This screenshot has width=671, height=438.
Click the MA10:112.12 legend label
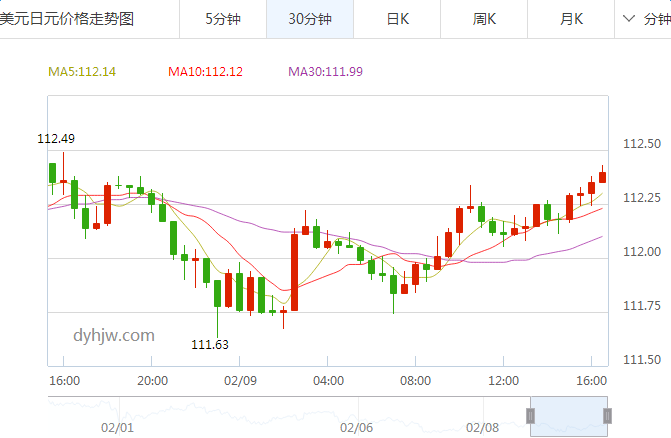tap(205, 71)
